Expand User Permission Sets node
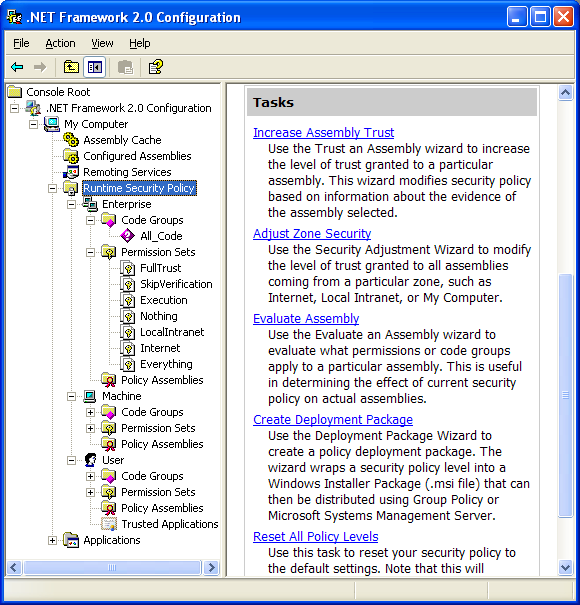This screenshot has height=605, width=580. click(90, 492)
